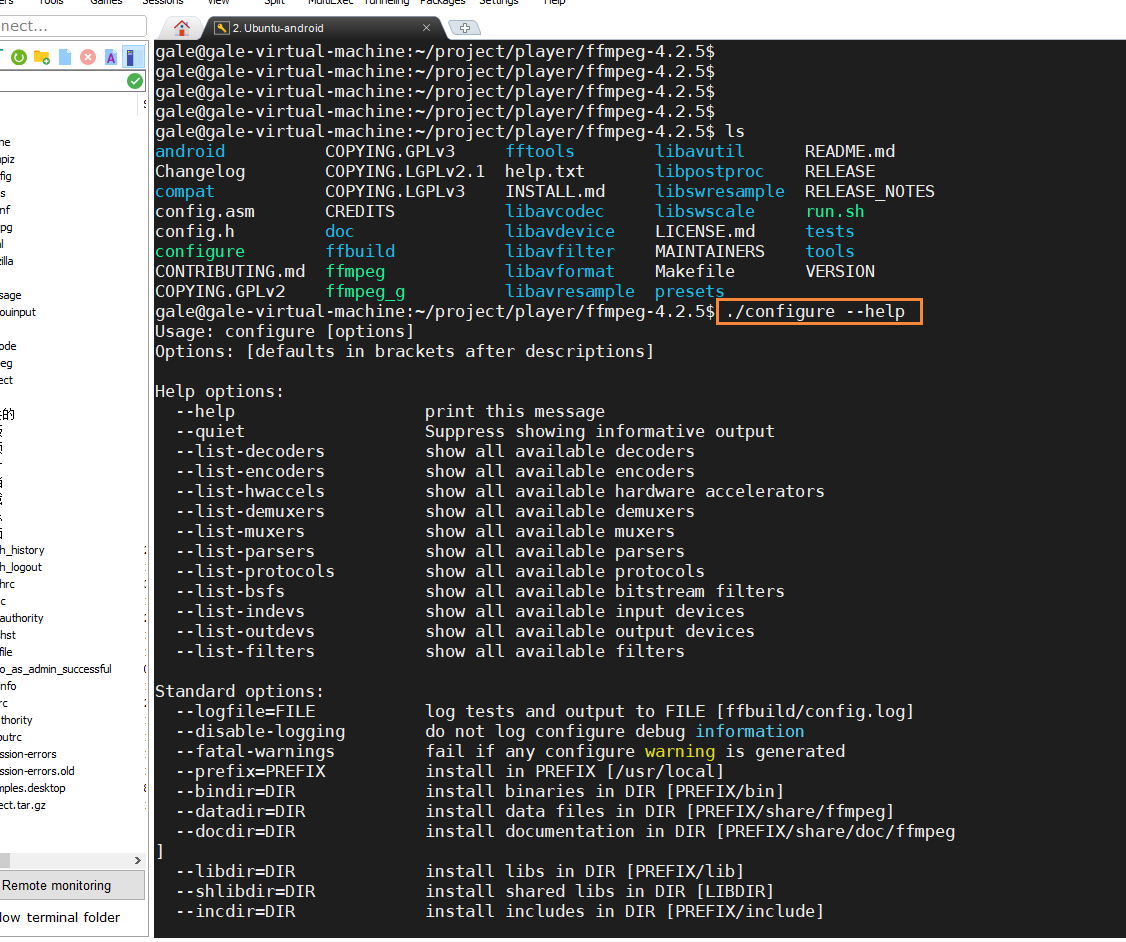1126x942 pixels.
Task: Click the Standard options: heading
Action: coord(239,691)
